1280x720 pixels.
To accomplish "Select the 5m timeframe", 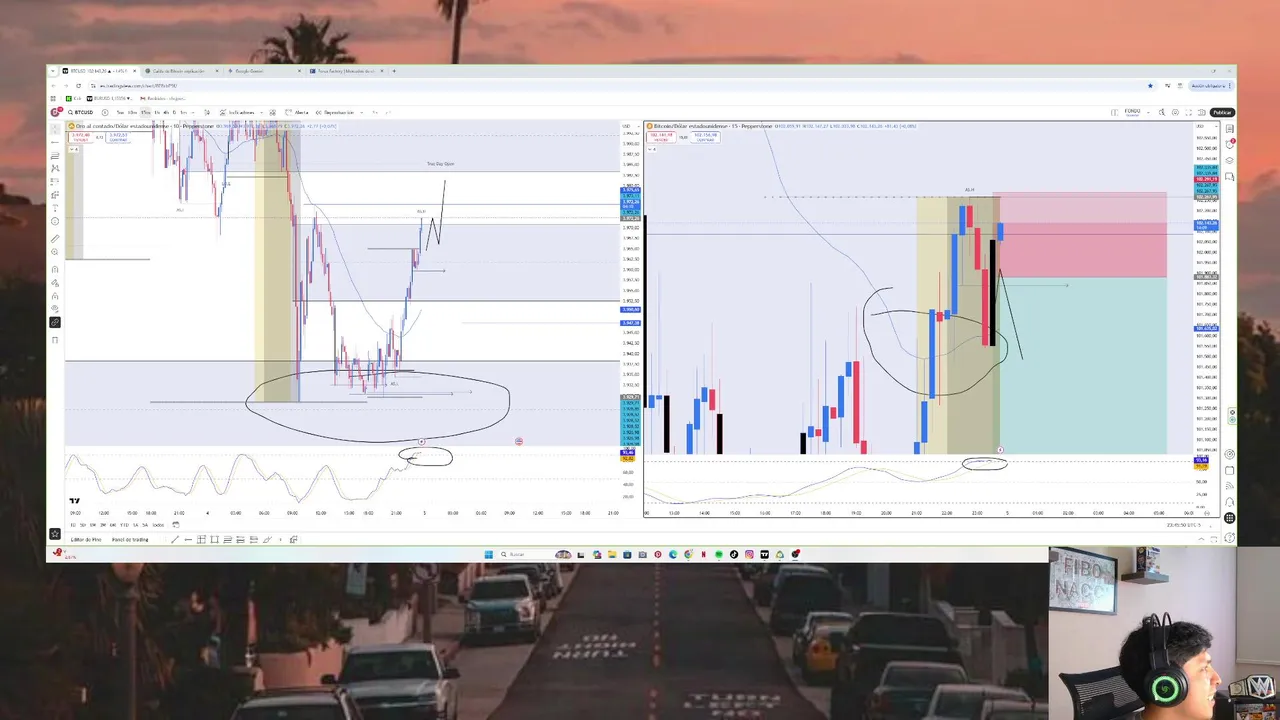I will click(x=120, y=112).
